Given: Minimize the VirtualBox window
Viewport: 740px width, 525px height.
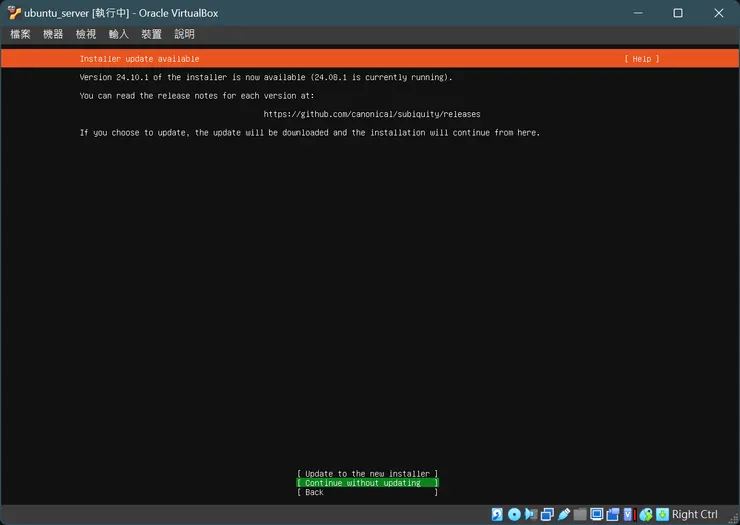Looking at the screenshot, I should [x=638, y=13].
